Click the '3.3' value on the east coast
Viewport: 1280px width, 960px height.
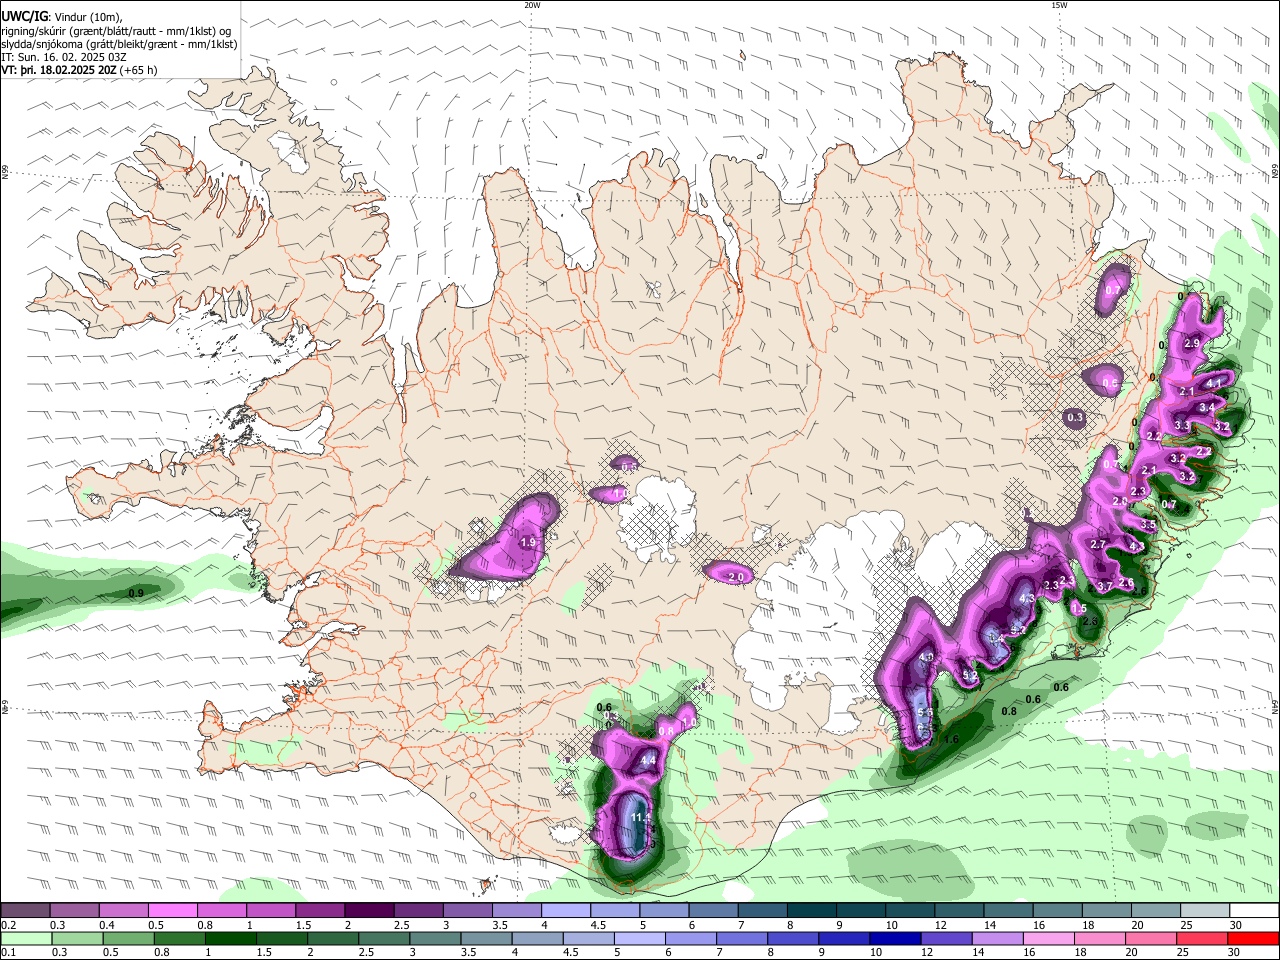tap(1182, 425)
